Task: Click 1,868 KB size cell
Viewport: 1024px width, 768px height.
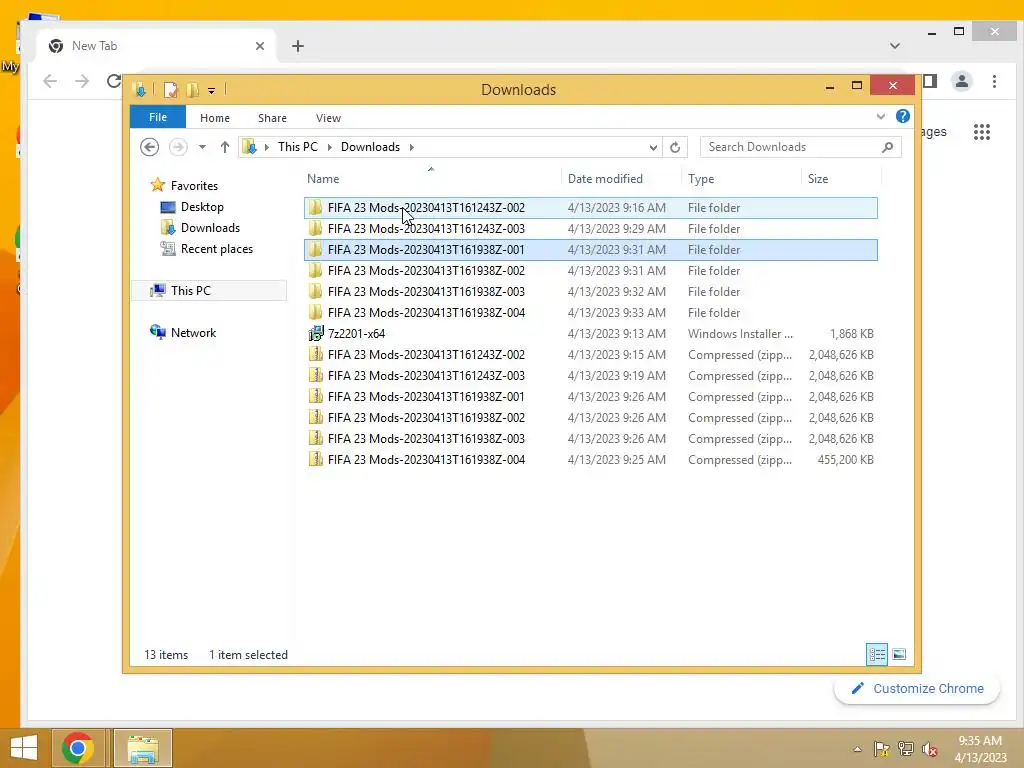Action: coord(852,334)
